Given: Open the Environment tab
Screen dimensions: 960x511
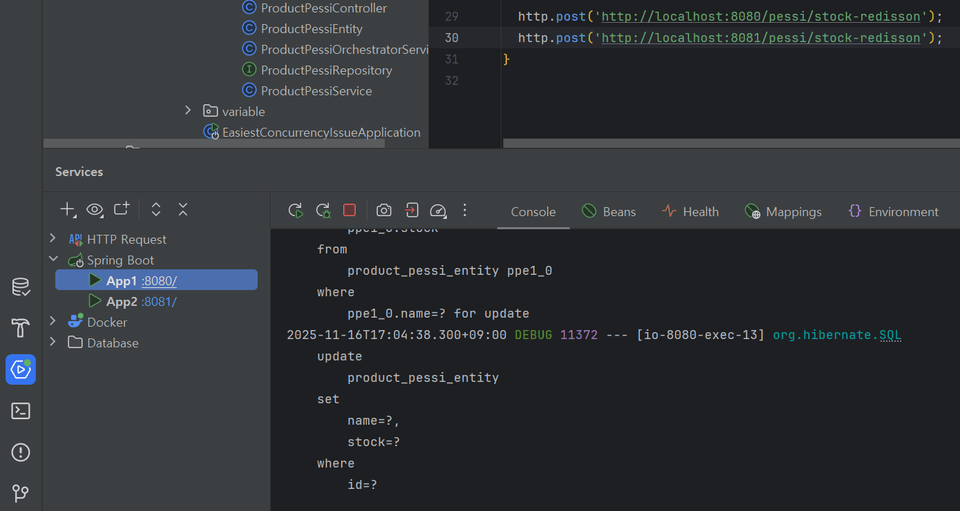Looking at the screenshot, I should point(893,212).
